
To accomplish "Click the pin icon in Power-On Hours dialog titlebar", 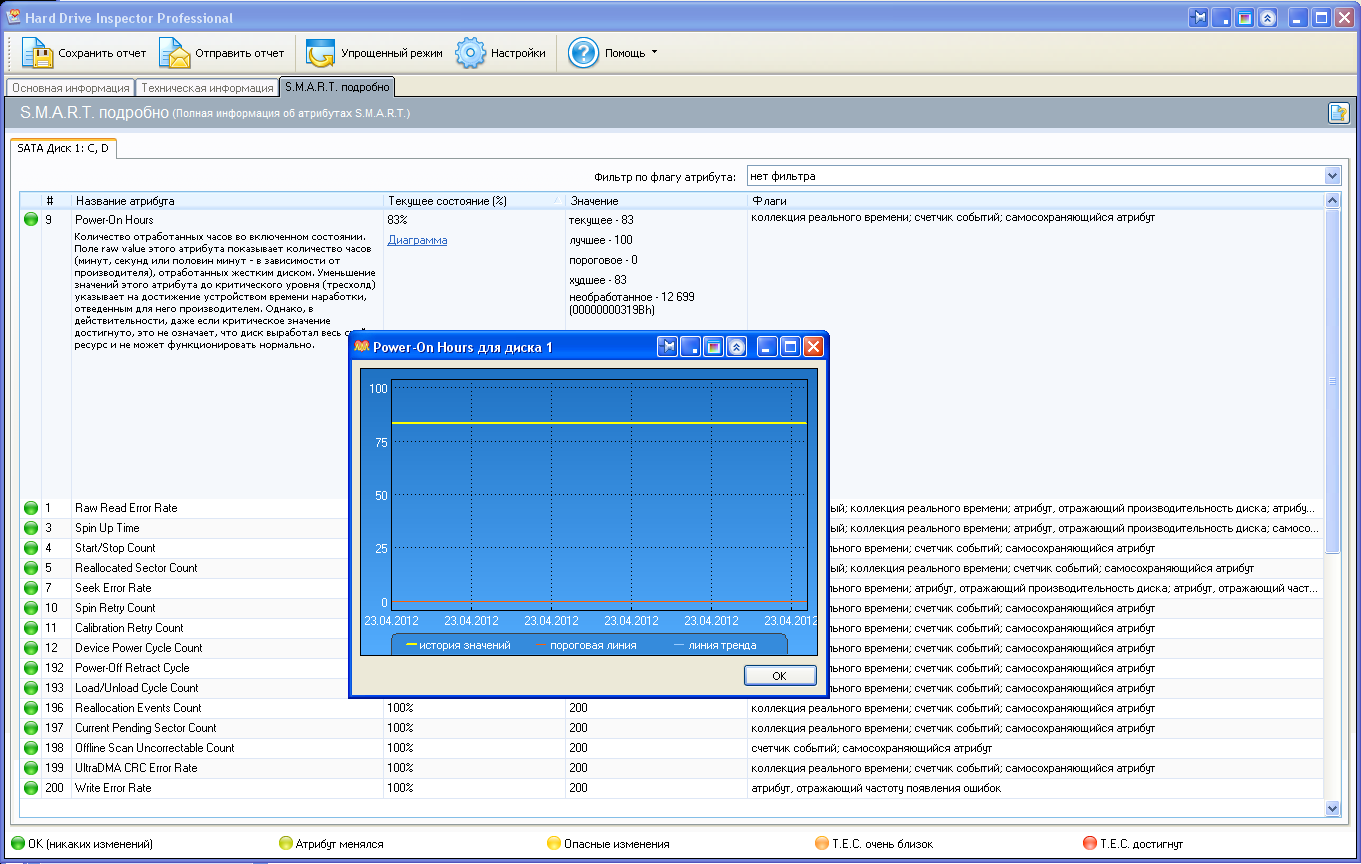I will [x=668, y=347].
